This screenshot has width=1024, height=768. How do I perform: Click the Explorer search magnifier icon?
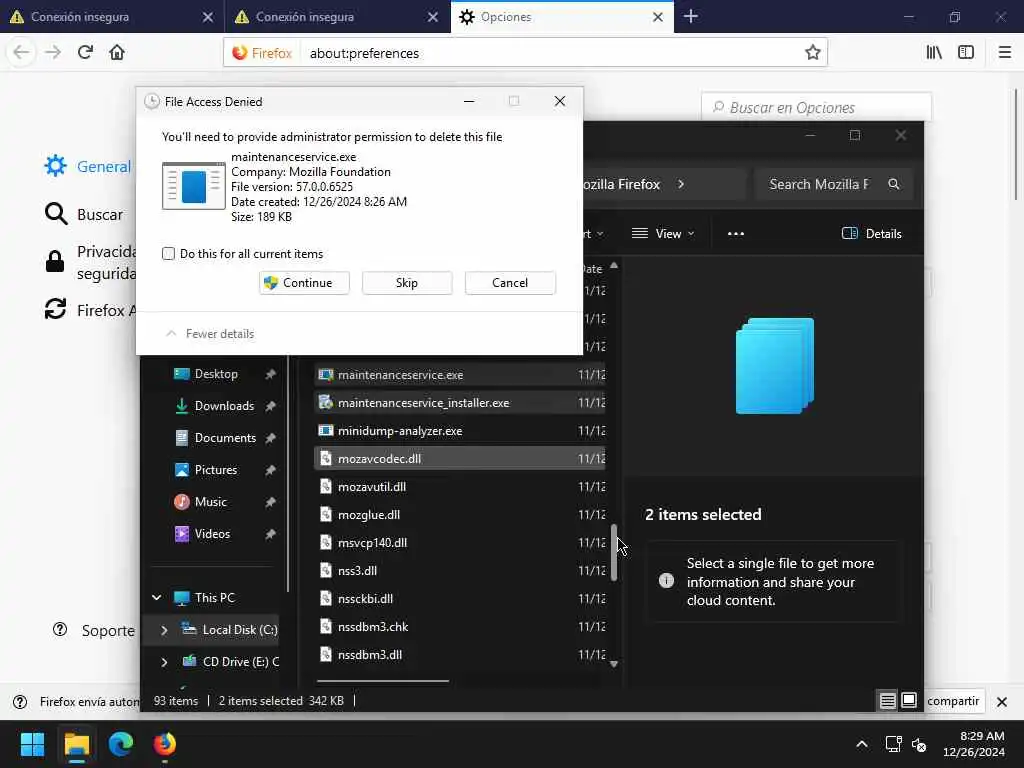893,184
